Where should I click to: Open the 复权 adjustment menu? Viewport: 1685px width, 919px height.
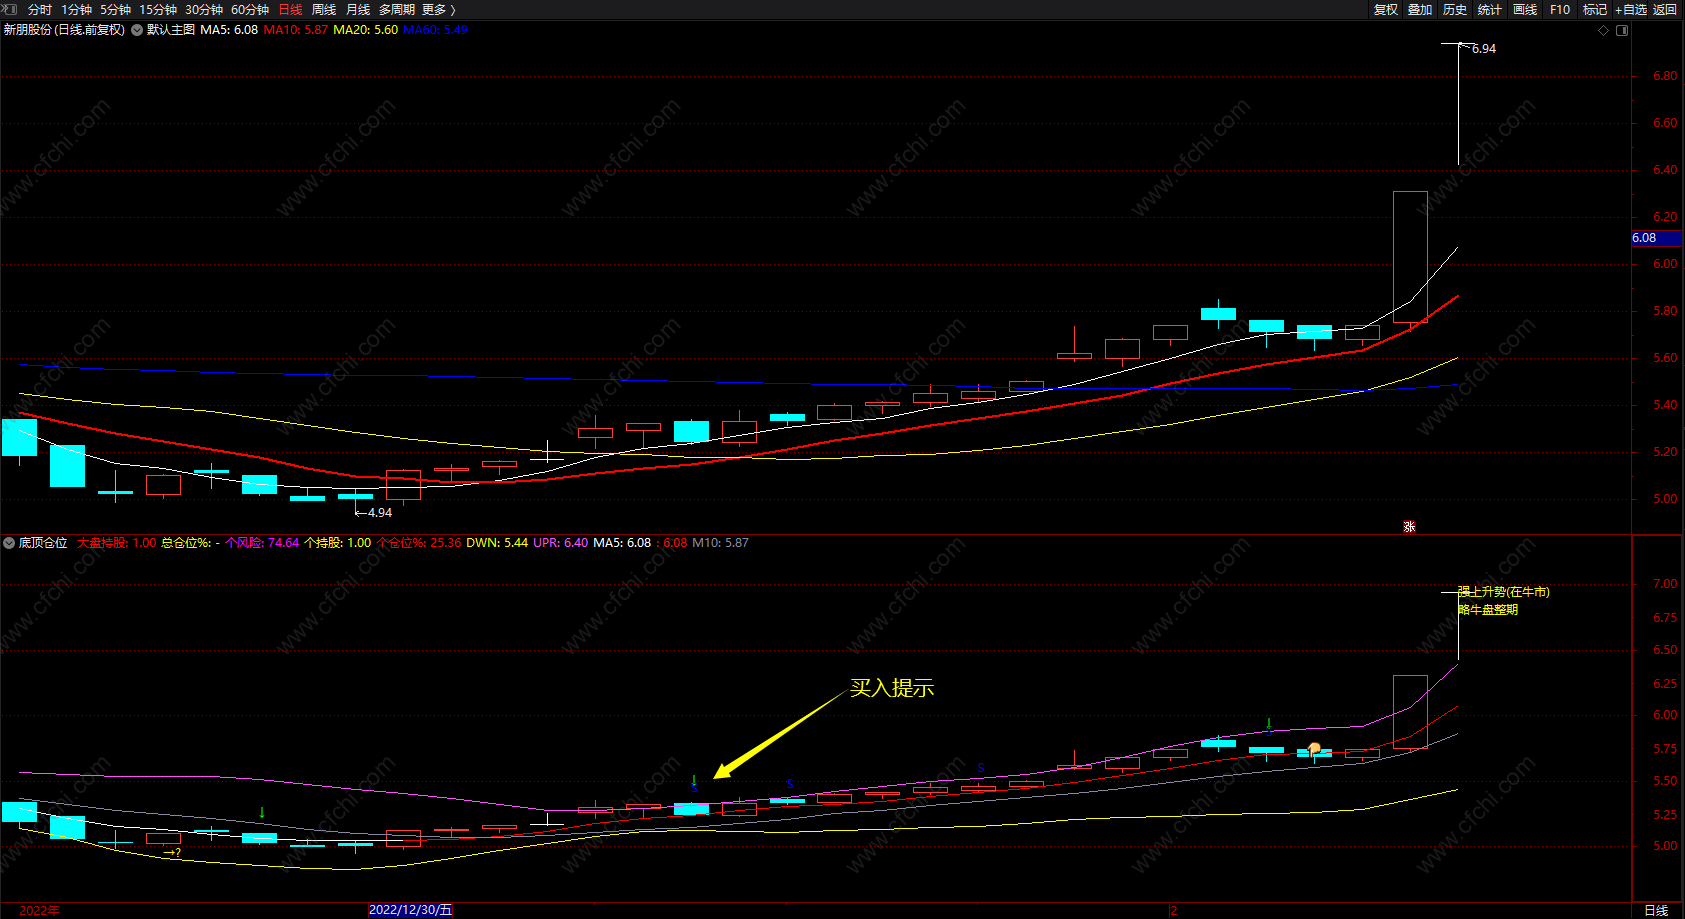pyautogui.click(x=1386, y=9)
